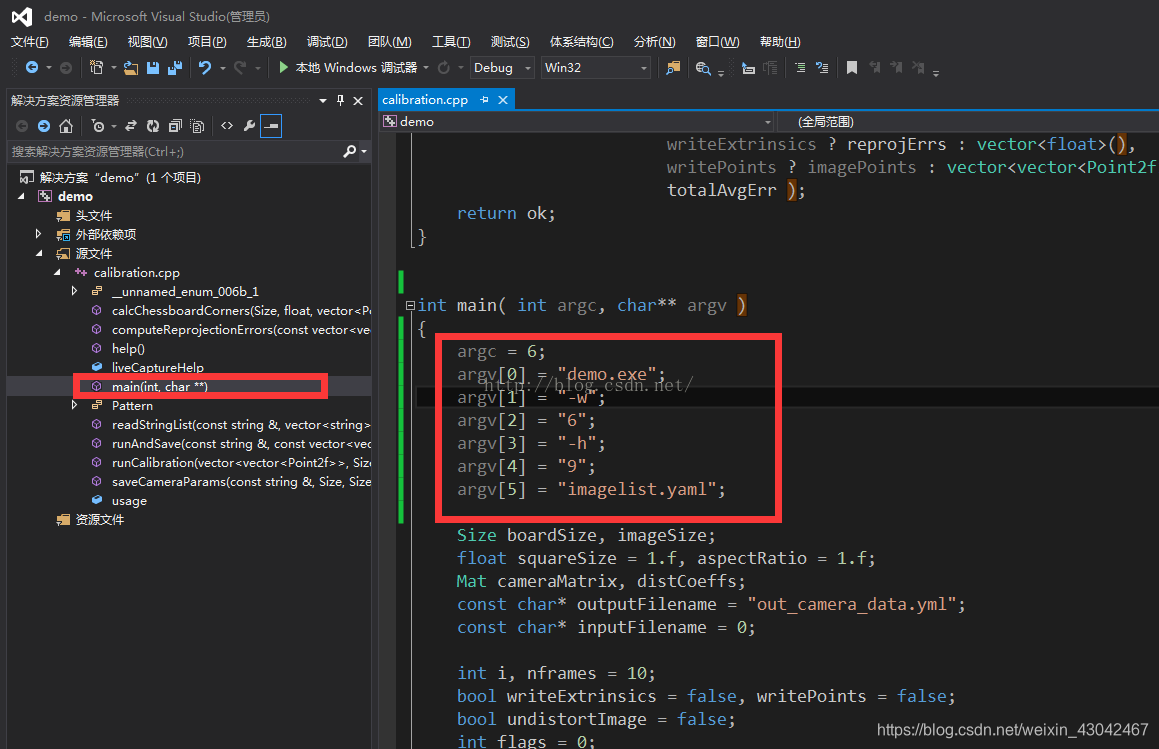Image resolution: width=1159 pixels, height=749 pixels.
Task: Open the 文件(F) menu
Action: click(x=30, y=42)
